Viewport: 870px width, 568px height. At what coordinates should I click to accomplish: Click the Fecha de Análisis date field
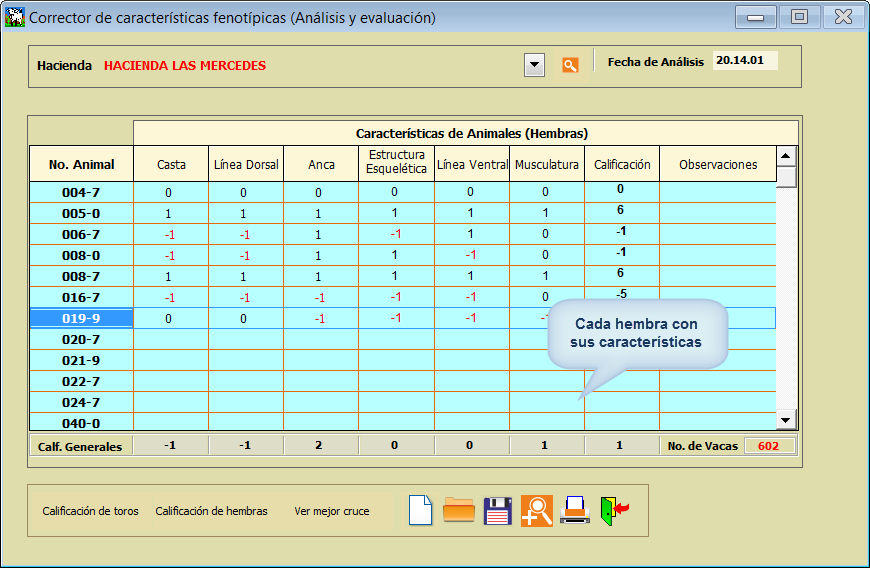coord(744,60)
